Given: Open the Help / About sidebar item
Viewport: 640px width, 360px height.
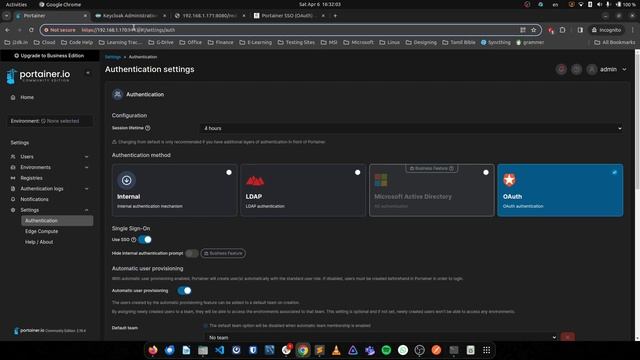Looking at the screenshot, I should pyautogui.click(x=39, y=242).
